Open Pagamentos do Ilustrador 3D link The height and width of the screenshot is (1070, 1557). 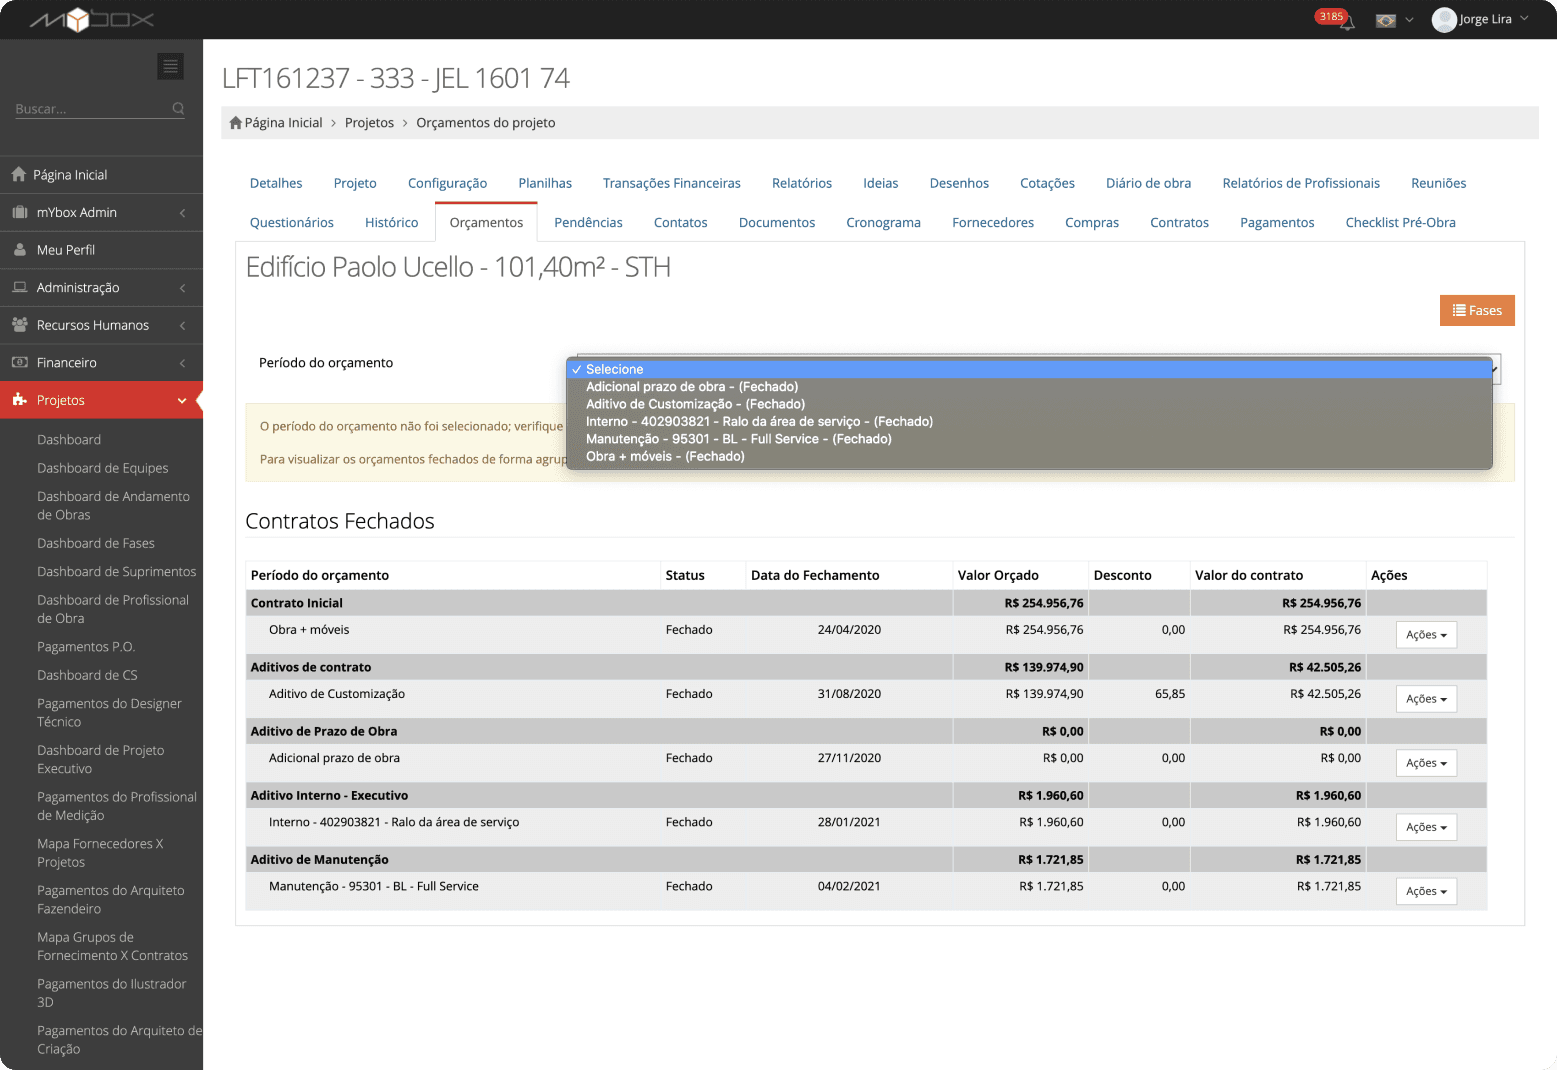(111, 993)
